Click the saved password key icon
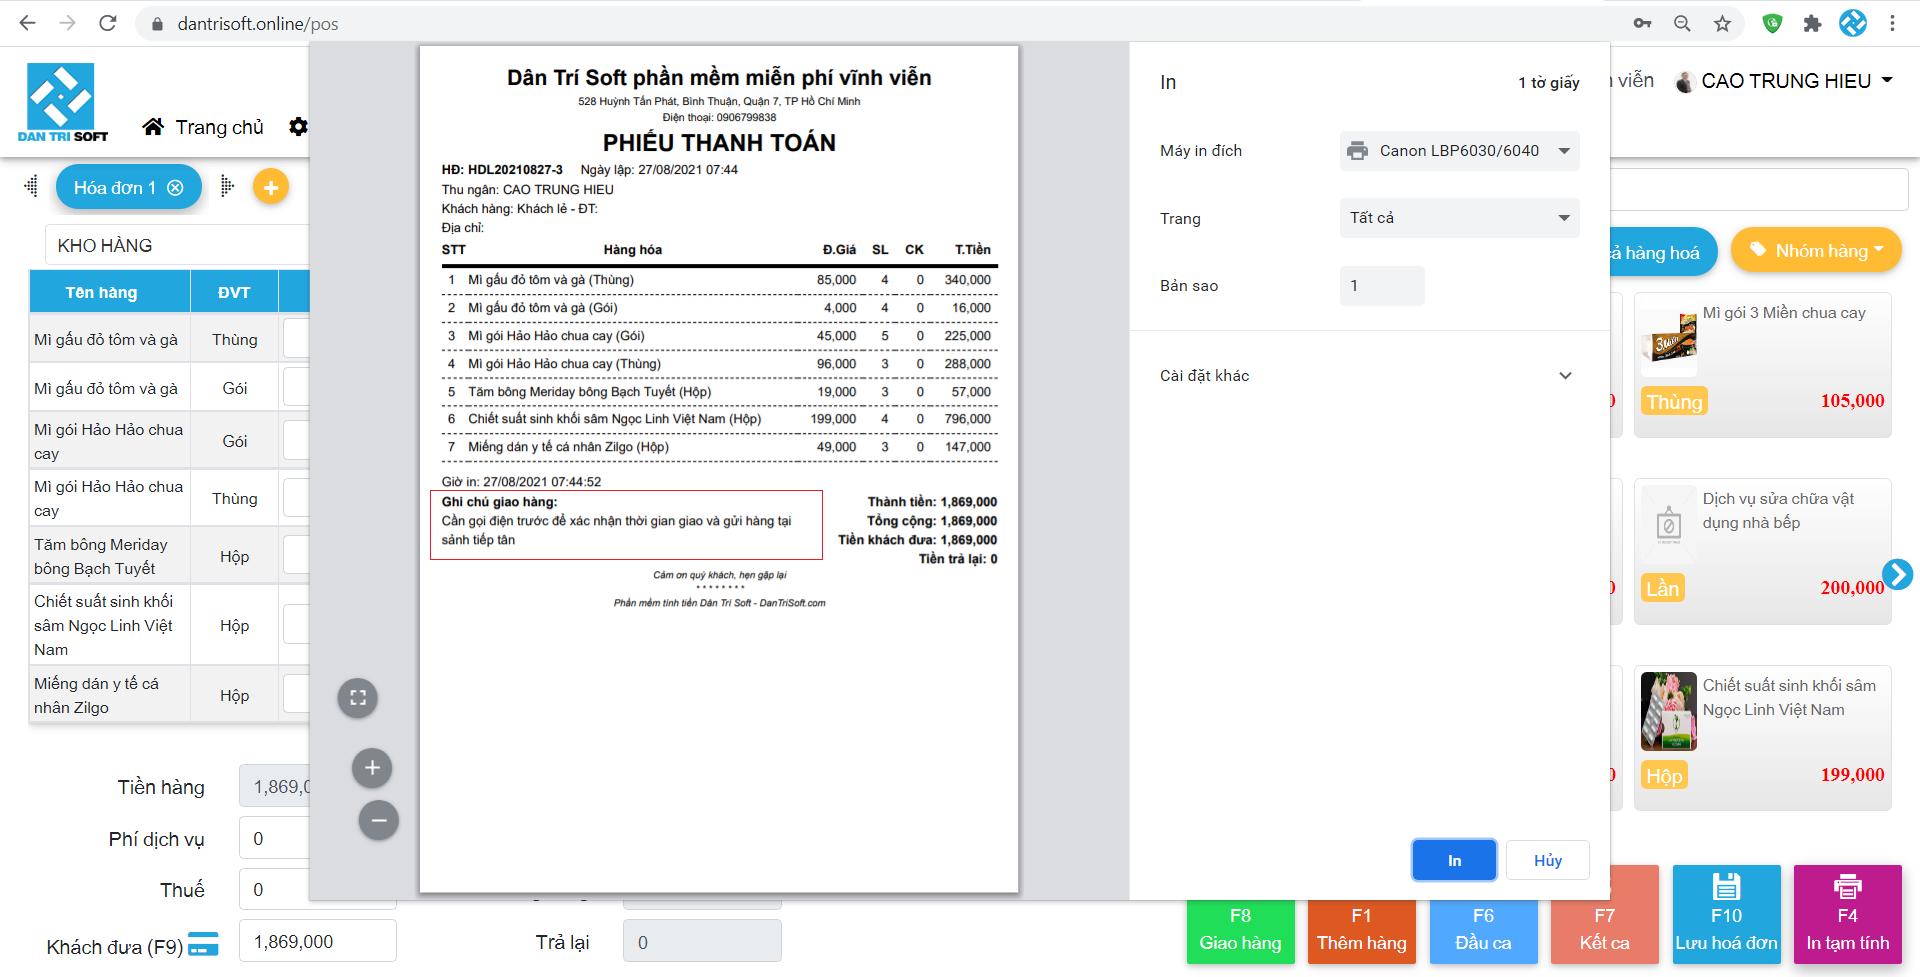 tap(1642, 23)
